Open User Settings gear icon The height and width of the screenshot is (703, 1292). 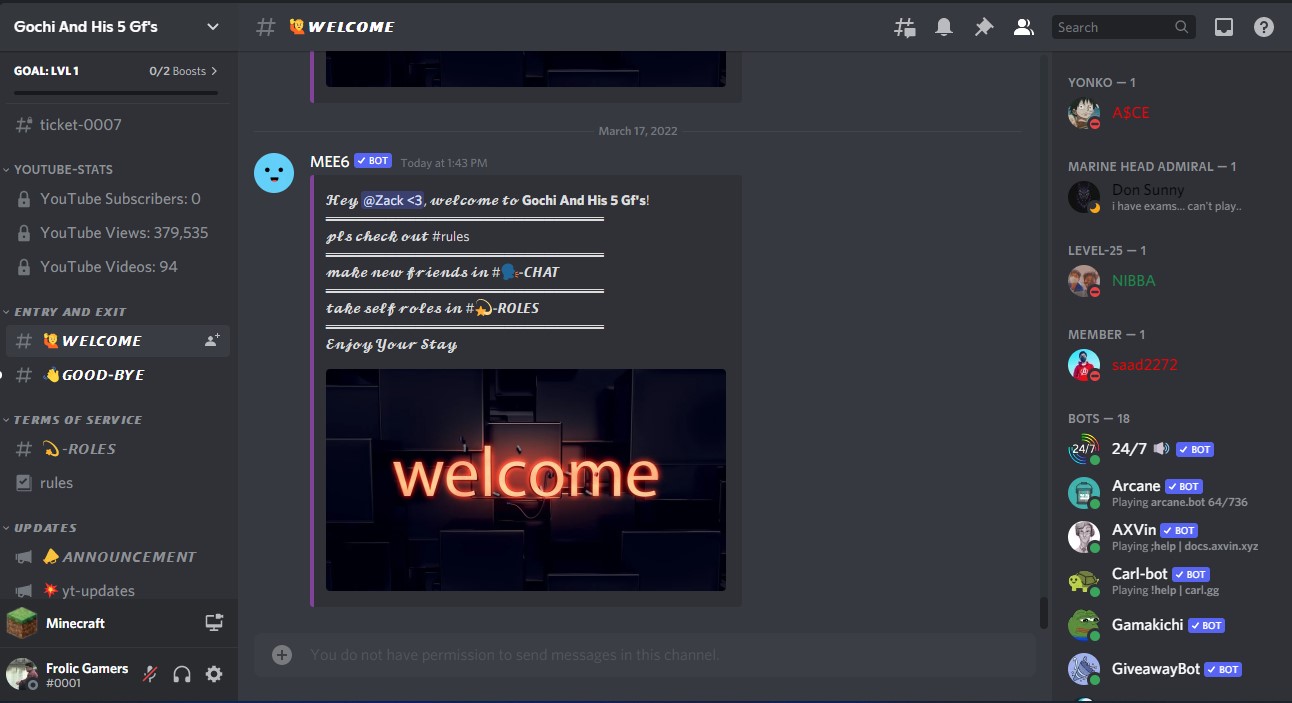tap(214, 674)
